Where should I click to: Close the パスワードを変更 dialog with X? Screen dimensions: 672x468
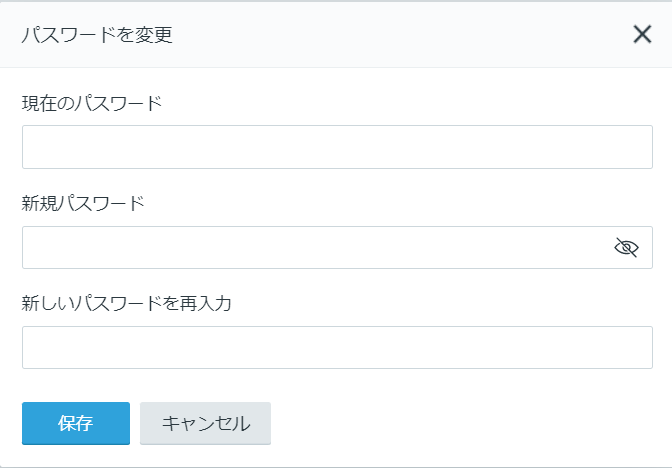[642, 34]
